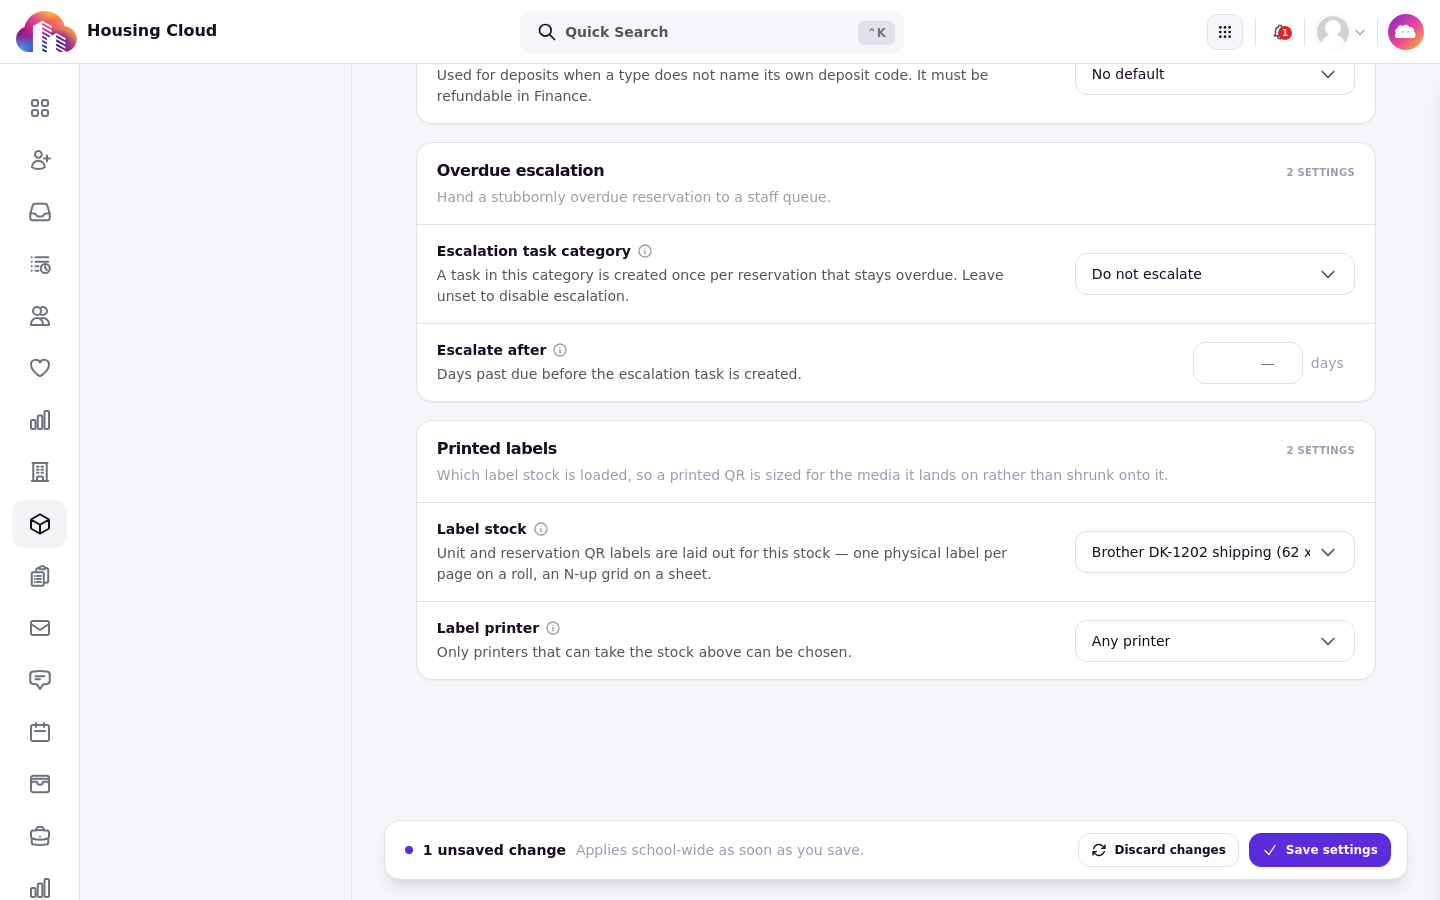Open the calendar sidebar icon
Viewport: 1440px width, 900px height.
point(40,732)
